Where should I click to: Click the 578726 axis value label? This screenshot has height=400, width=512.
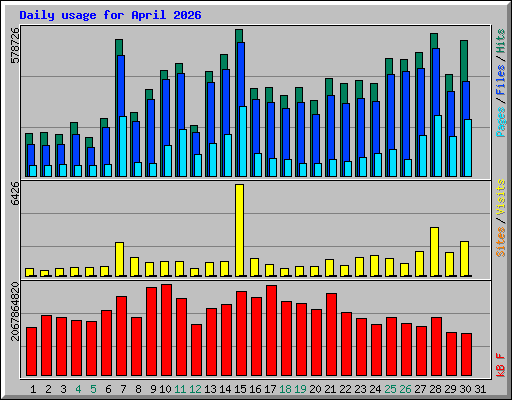(15, 45)
